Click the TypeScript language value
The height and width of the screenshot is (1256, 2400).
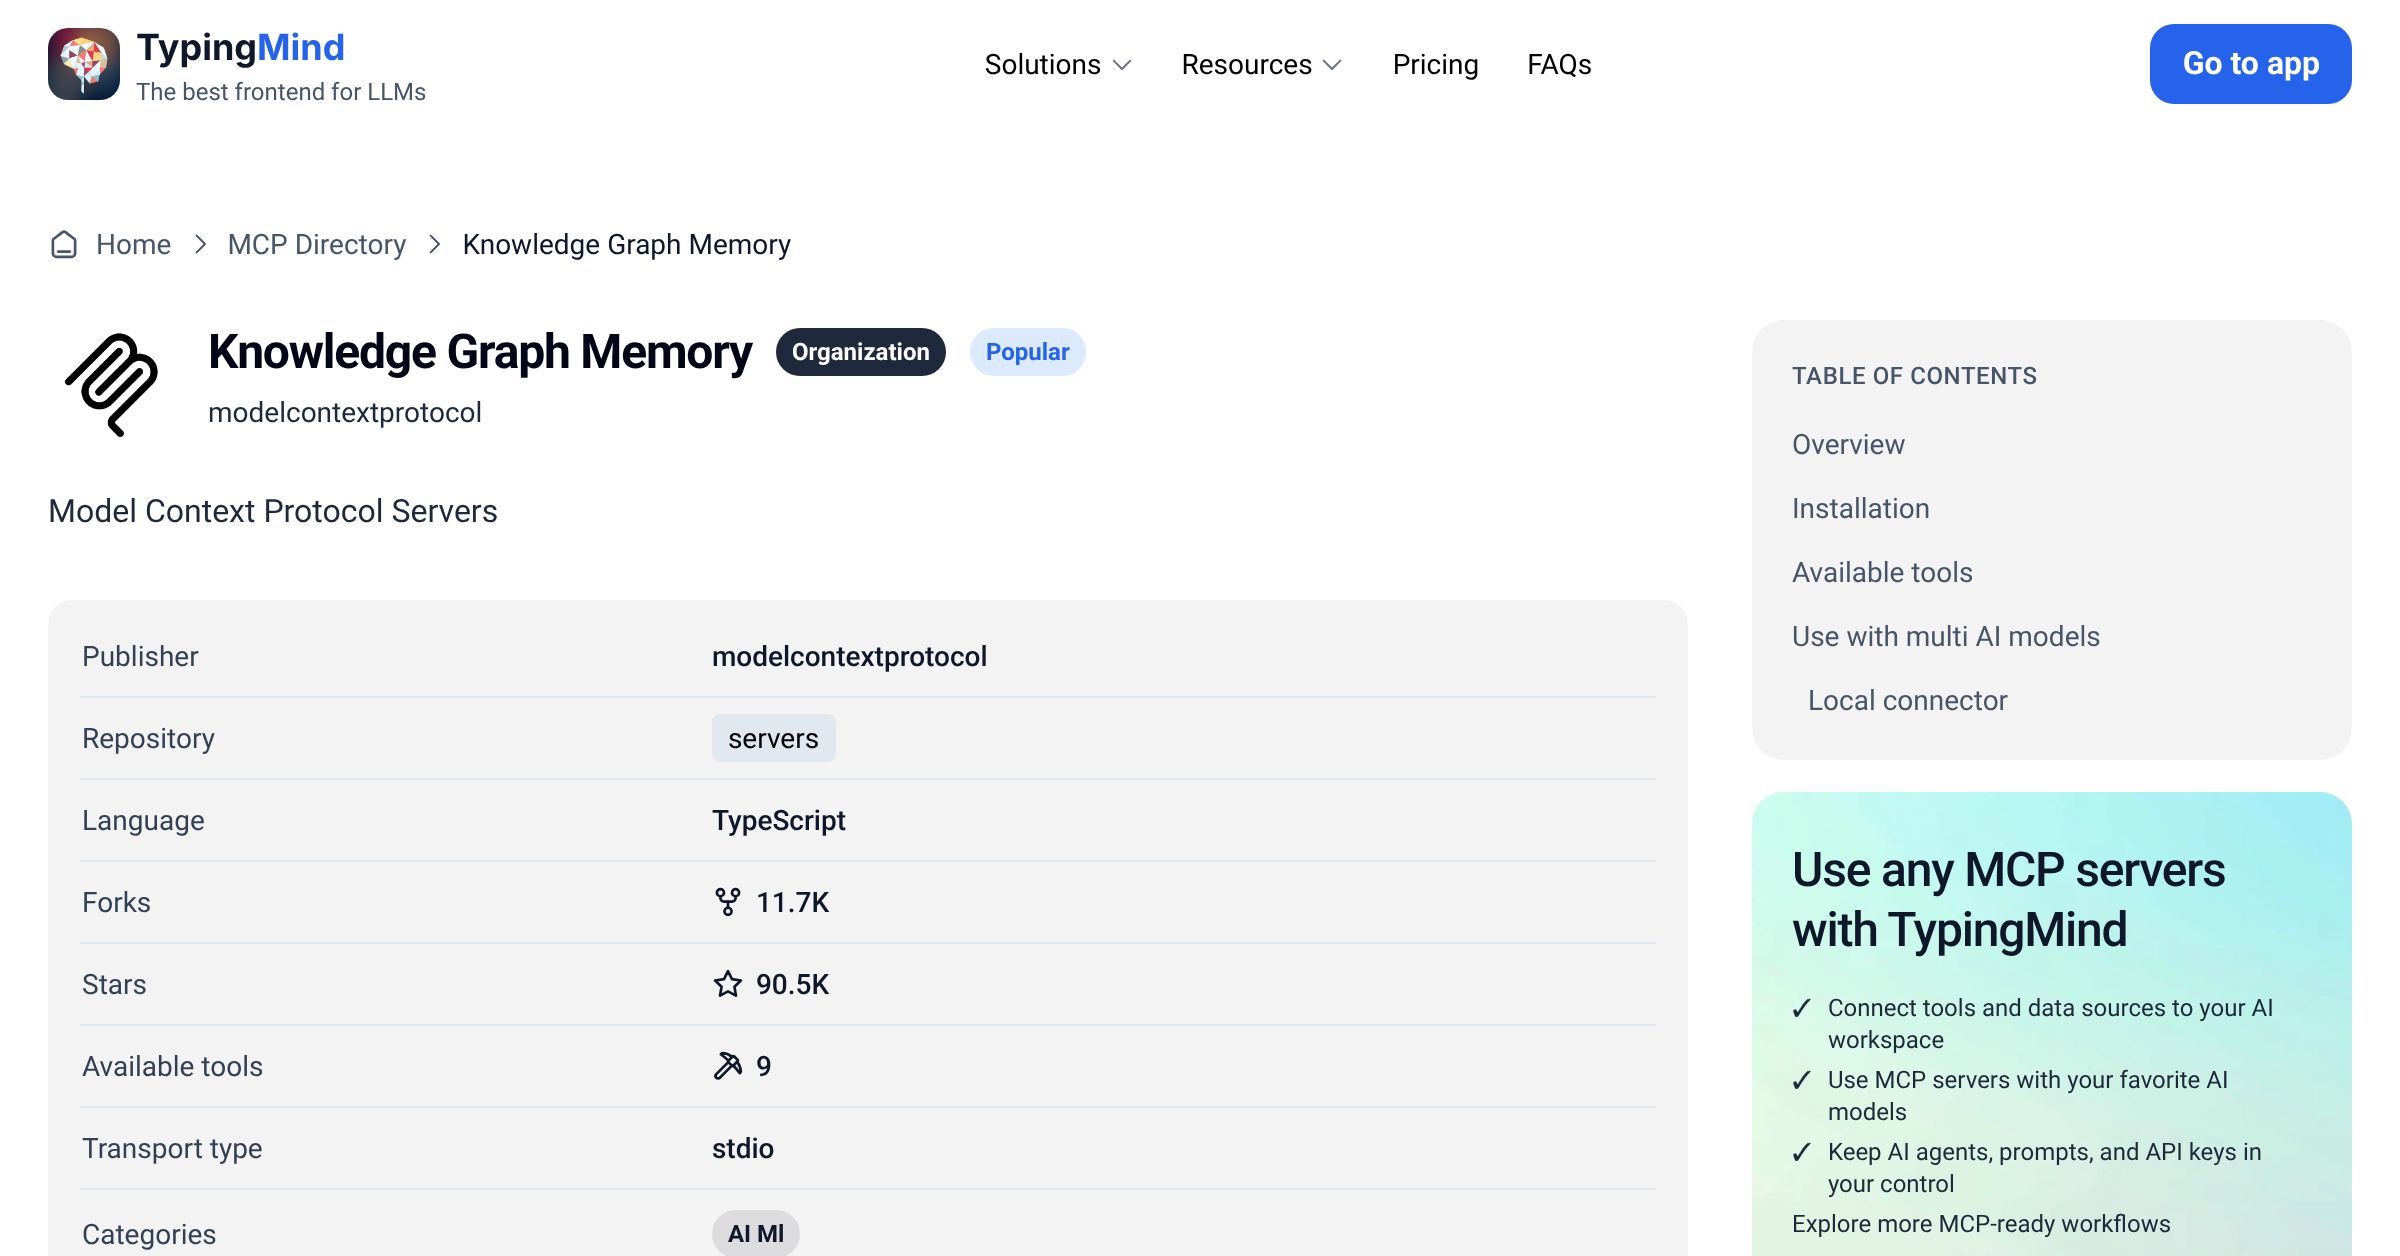[778, 820]
